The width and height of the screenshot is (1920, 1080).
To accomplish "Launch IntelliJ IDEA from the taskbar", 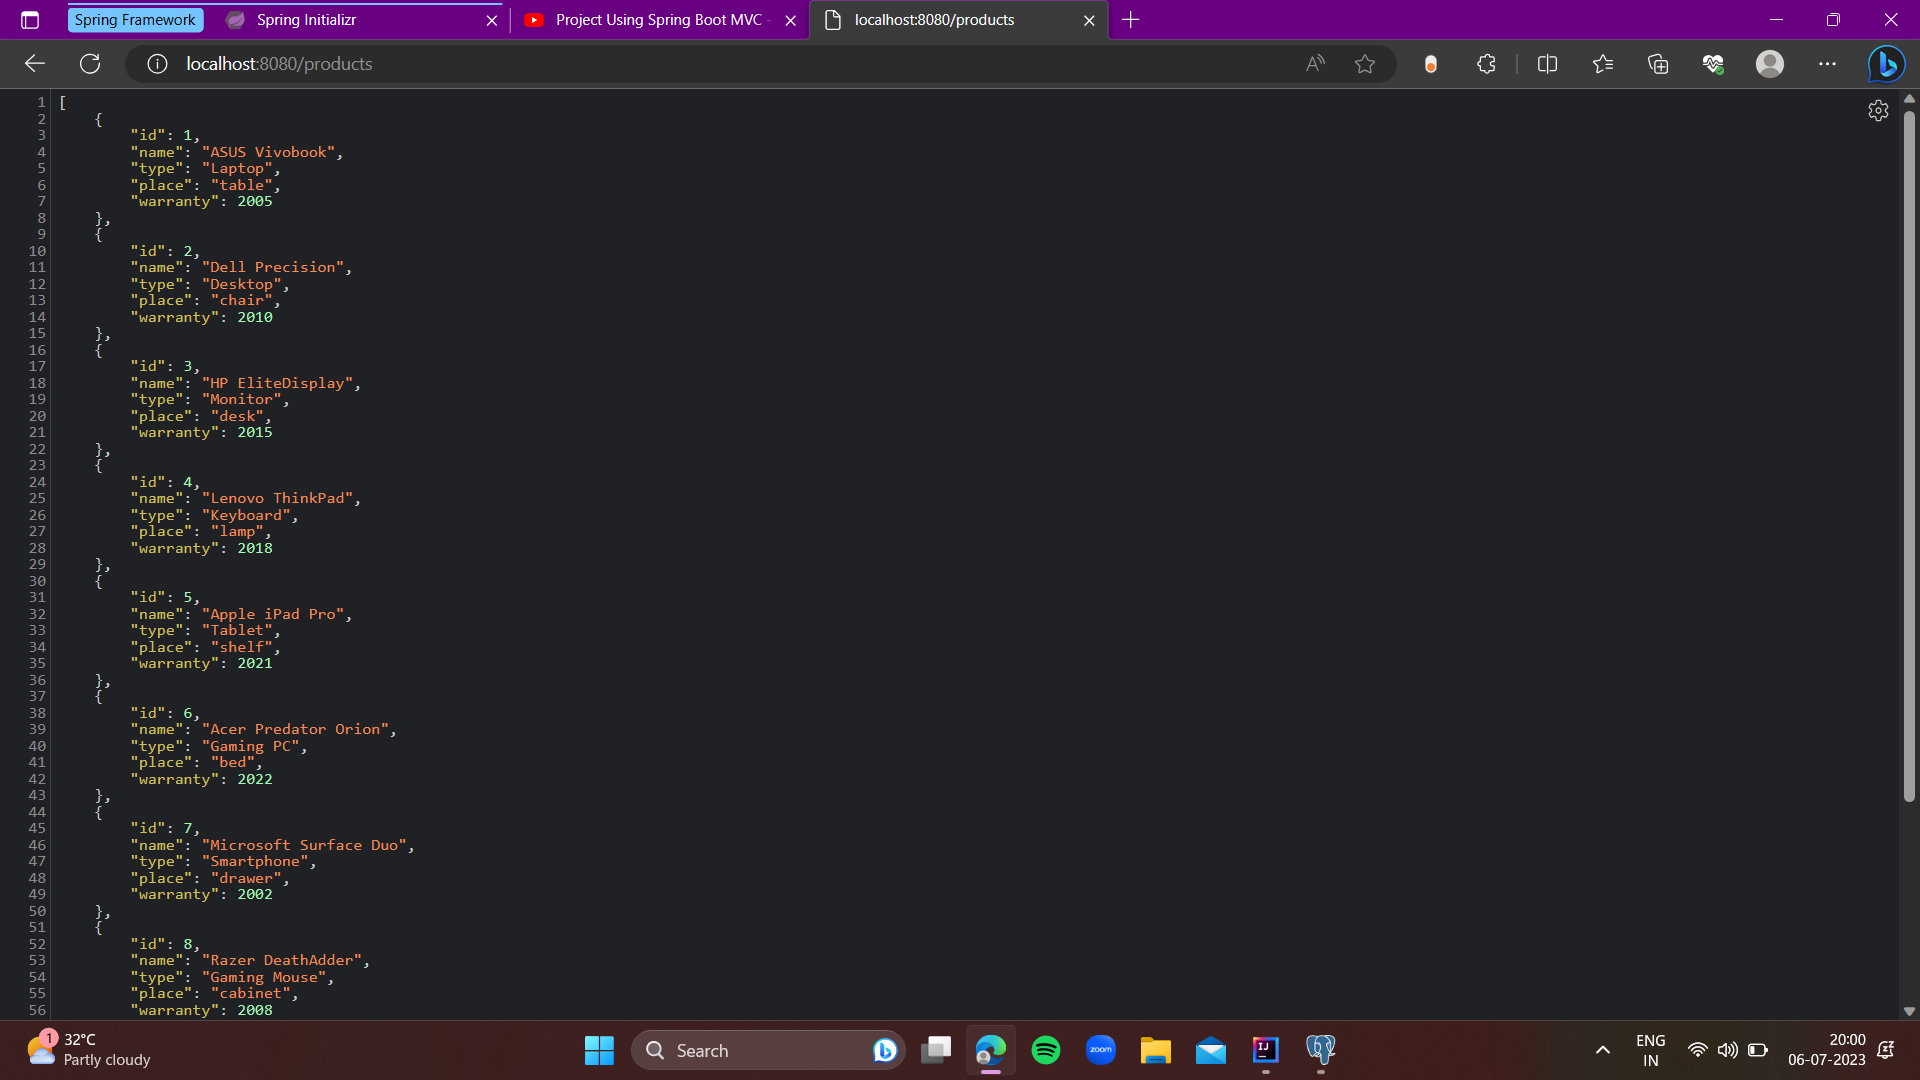I will 1265,1050.
